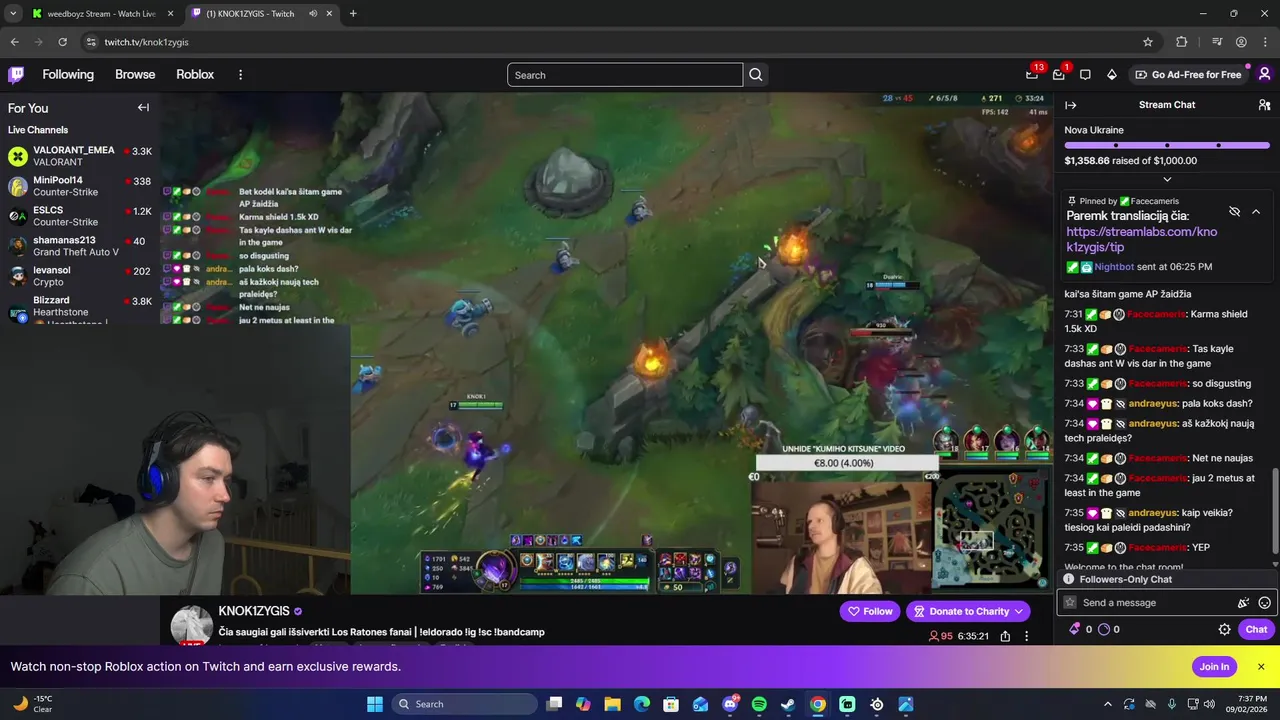Image resolution: width=1280 pixels, height=720 pixels.
Task: Open the user profile avatar menu
Action: (1264, 74)
